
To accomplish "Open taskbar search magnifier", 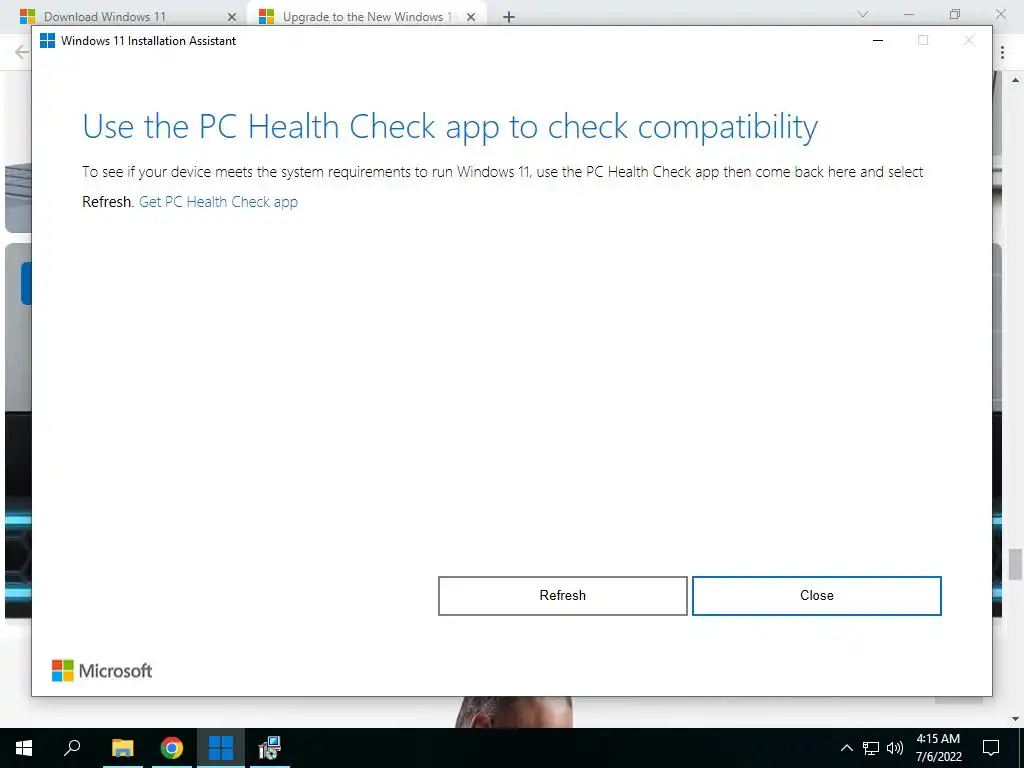I will click(x=72, y=748).
